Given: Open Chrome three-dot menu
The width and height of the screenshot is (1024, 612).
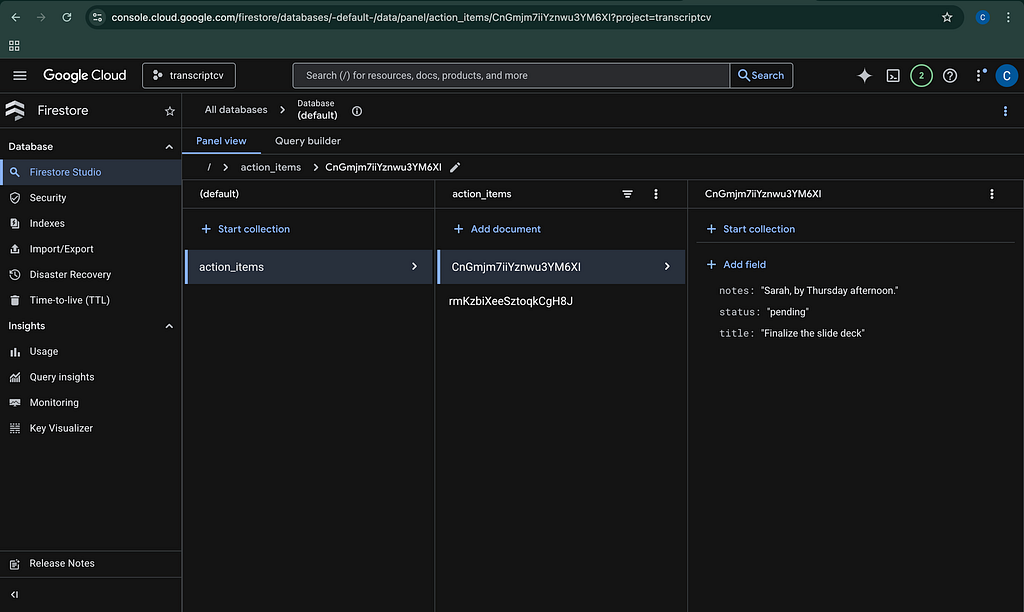Looking at the screenshot, I should pyautogui.click(x=1008, y=18).
